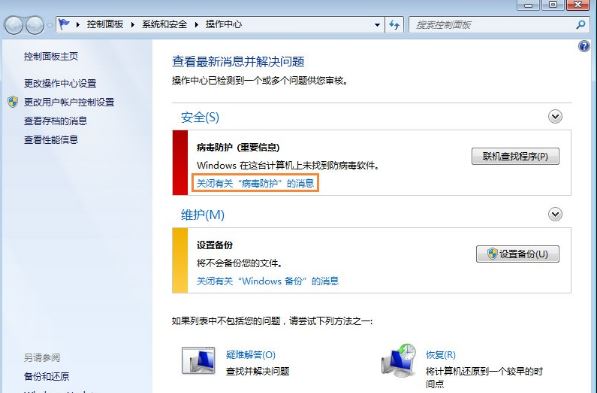Click the flag icon in address bar
Screen dimensions: 597x393
pyautogui.click(x=64, y=24)
